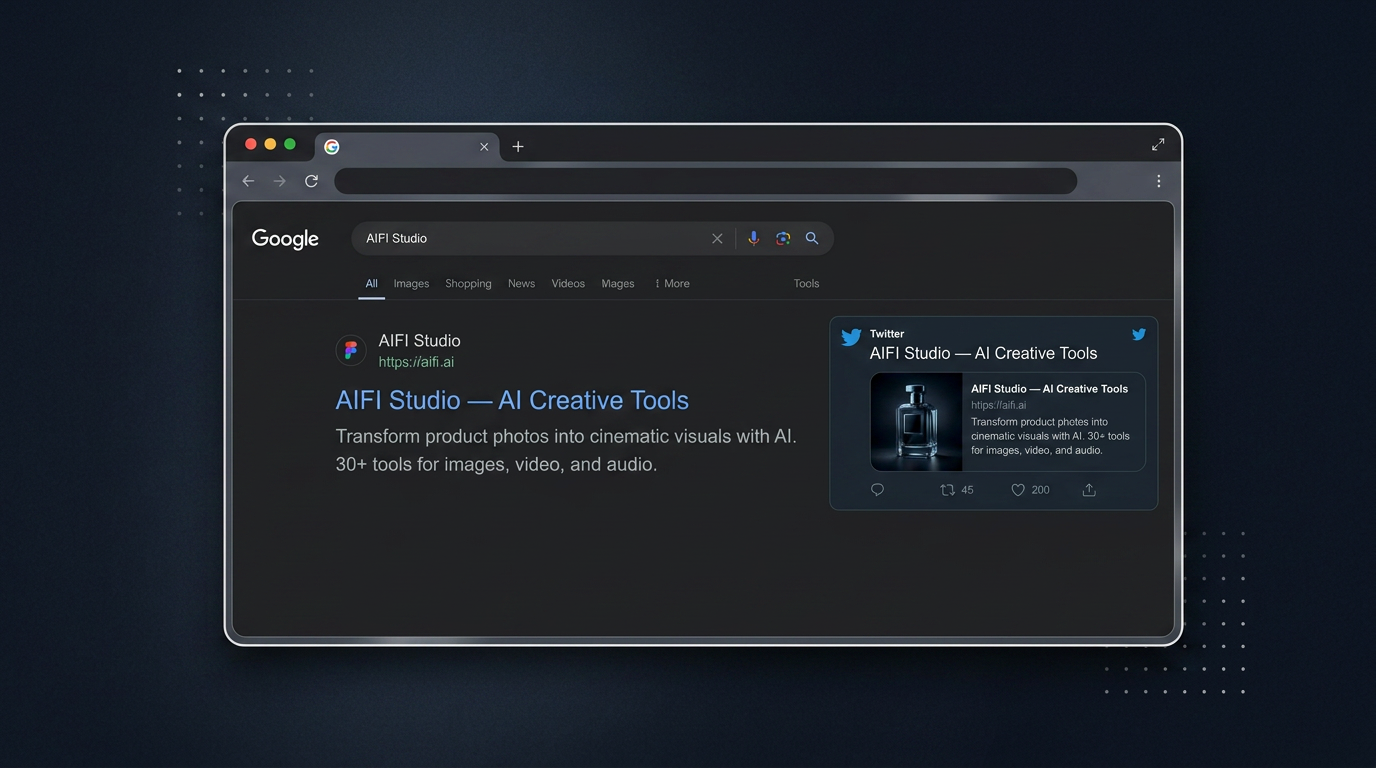
Task: Open the AIFI Studio — AI Creative Tools result
Action: (x=512, y=400)
